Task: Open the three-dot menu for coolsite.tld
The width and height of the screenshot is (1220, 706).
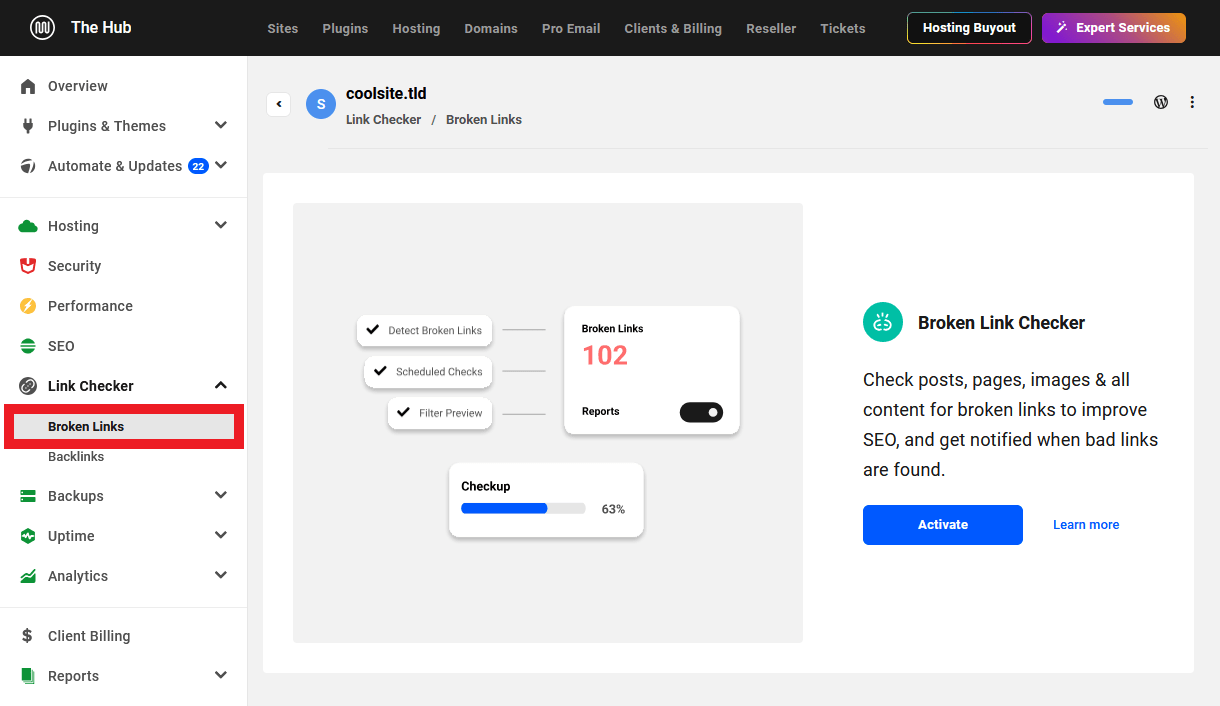Action: coord(1191,102)
